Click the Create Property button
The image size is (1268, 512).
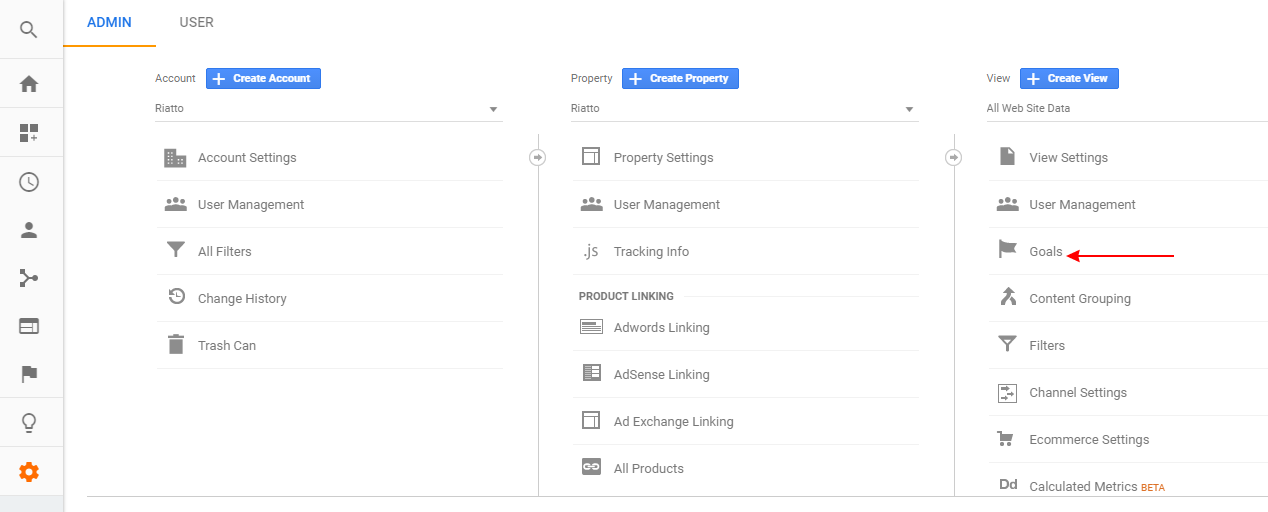[680, 78]
